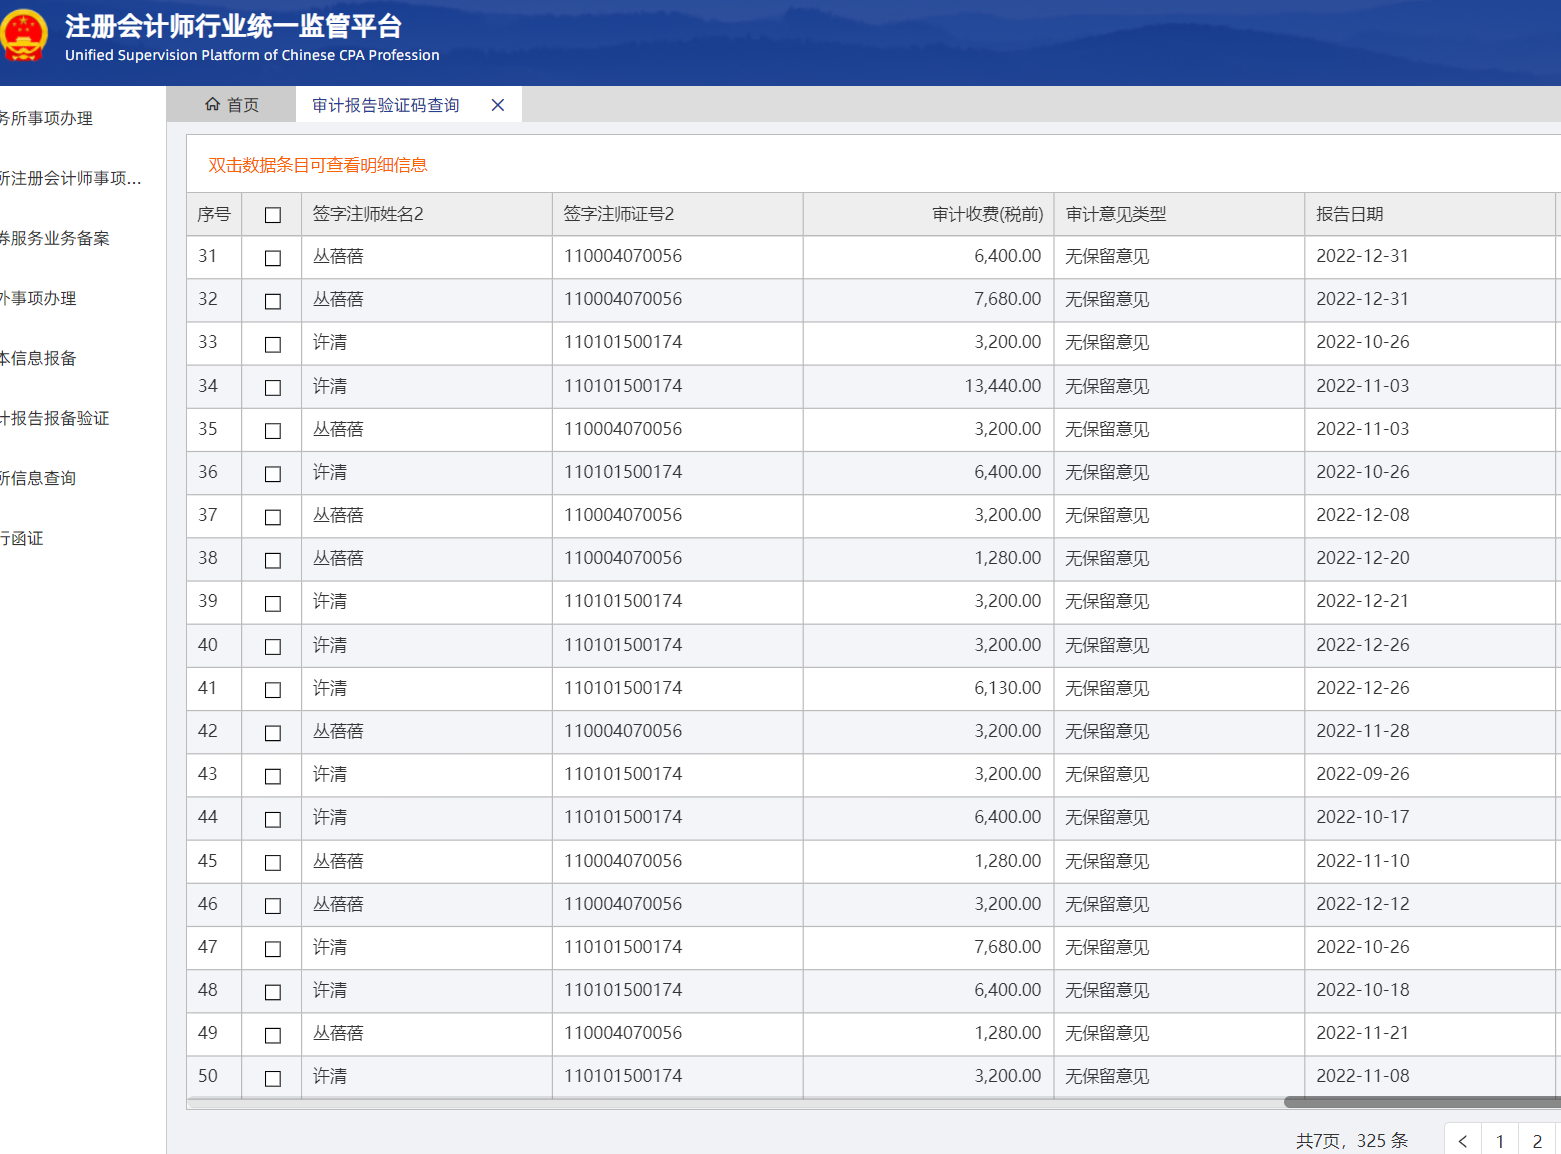The image size is (1561, 1154).
Task: Jump to page 1 of results
Action: [x=1499, y=1141]
